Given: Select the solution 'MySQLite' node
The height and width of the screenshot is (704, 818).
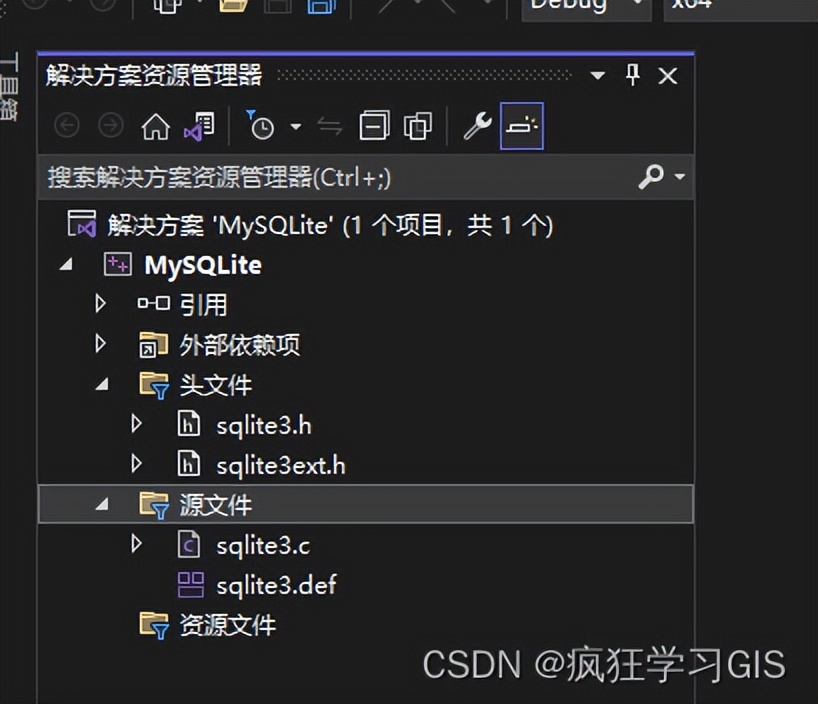Looking at the screenshot, I should pyautogui.click(x=330, y=226).
